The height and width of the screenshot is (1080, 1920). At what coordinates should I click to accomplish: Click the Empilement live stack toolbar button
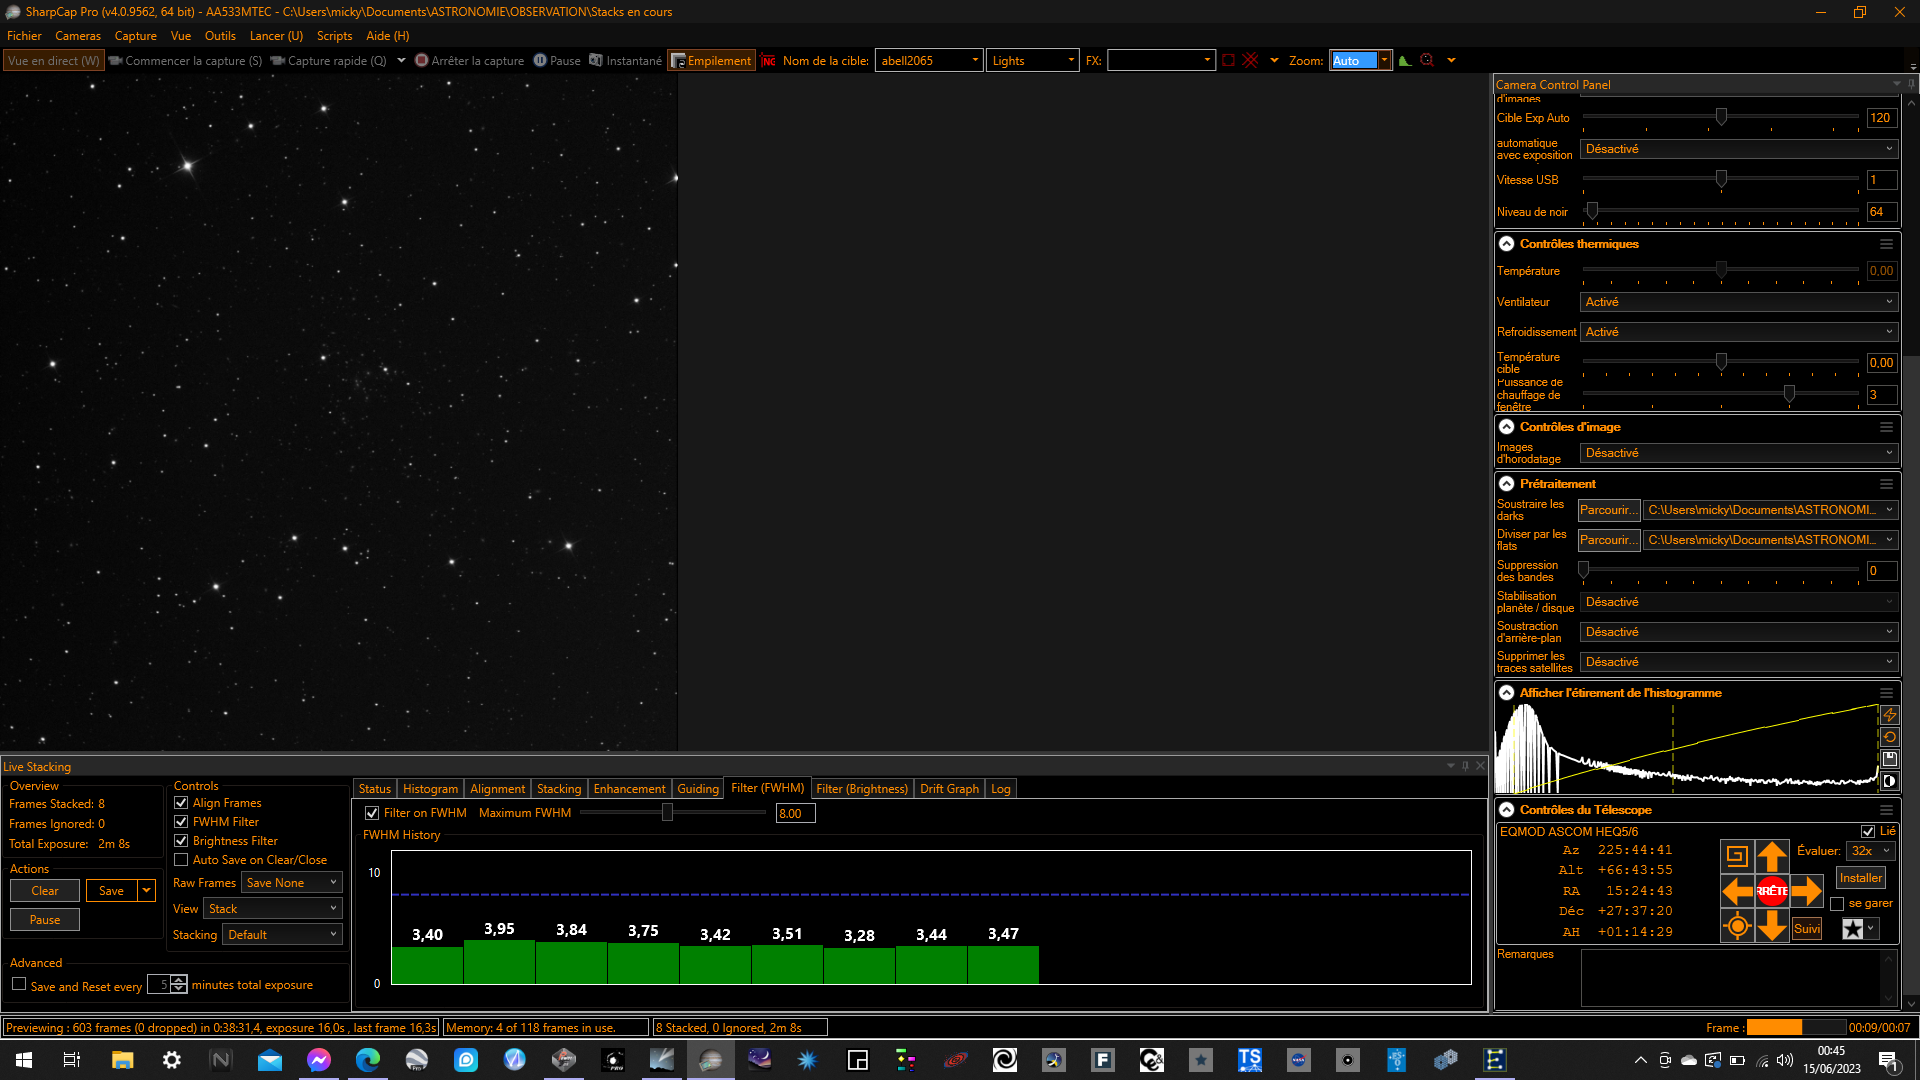pyautogui.click(x=711, y=60)
